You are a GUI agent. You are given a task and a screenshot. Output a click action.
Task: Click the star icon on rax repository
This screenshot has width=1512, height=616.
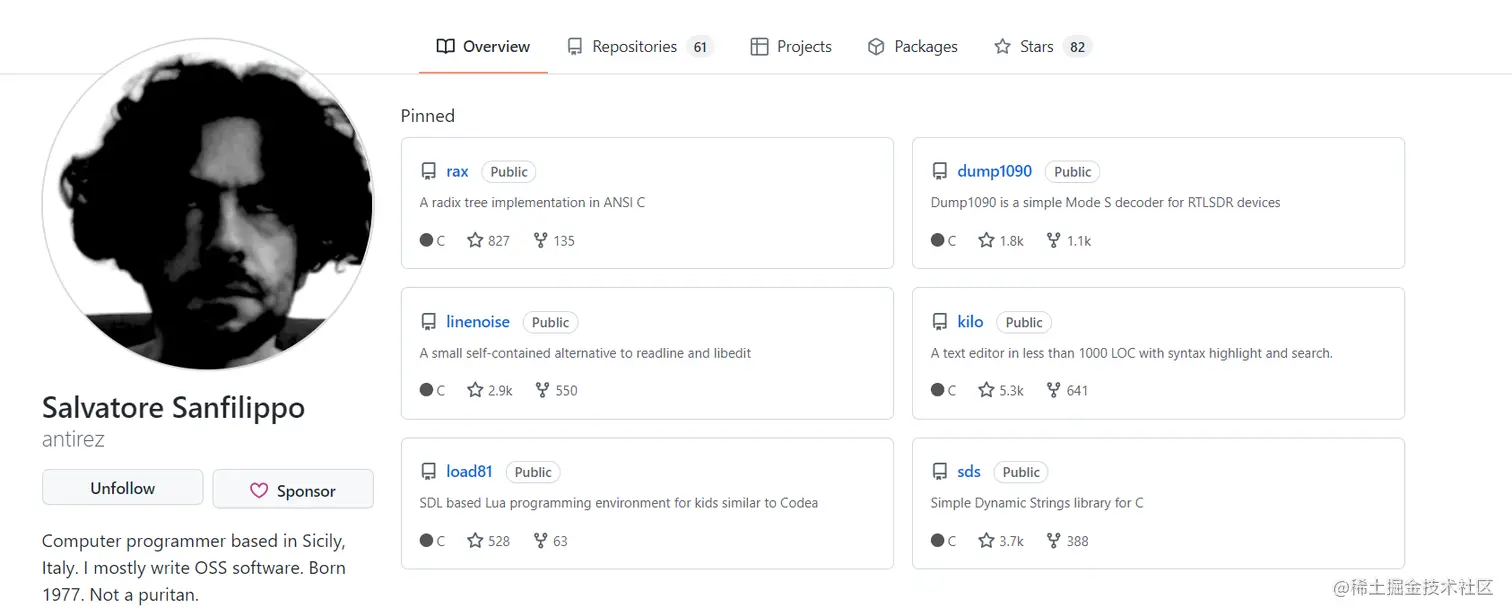475,240
